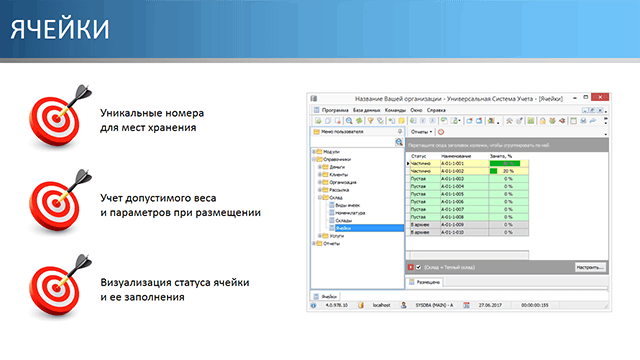Click the green fill bar of A-01-1-001
Viewport: 640px width, 360px height.
(504, 163)
